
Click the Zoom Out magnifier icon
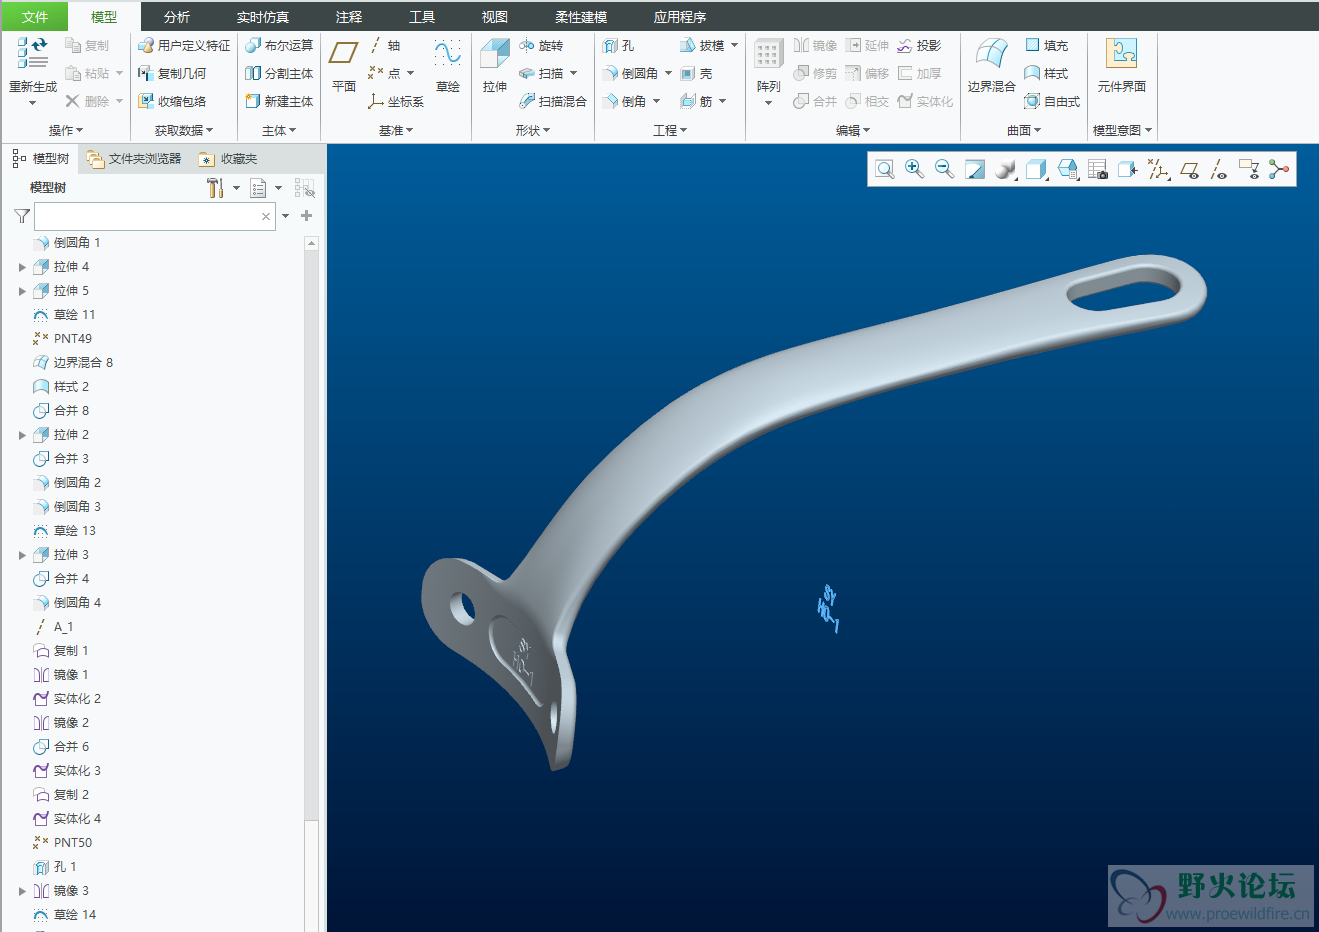click(944, 169)
